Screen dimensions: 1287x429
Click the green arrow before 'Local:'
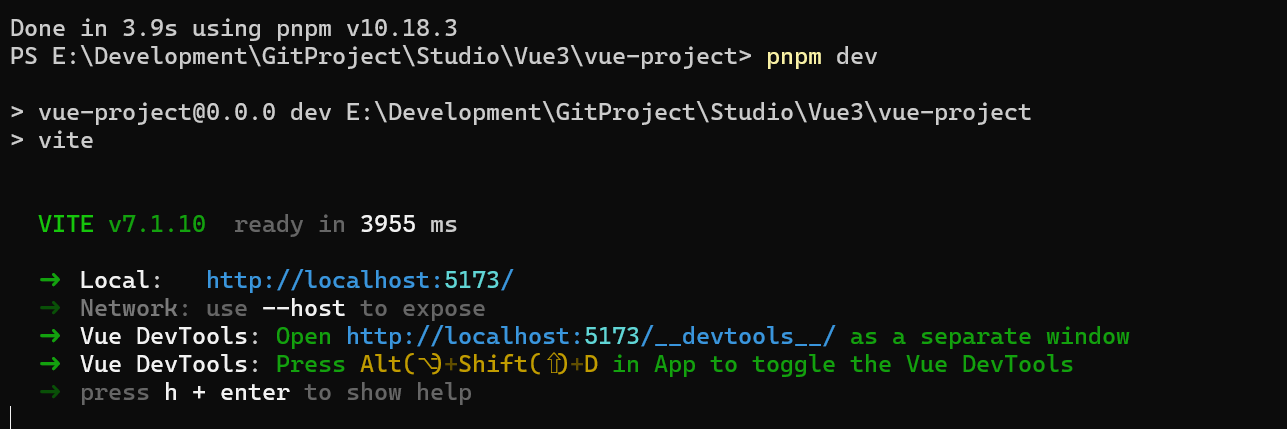coord(50,280)
